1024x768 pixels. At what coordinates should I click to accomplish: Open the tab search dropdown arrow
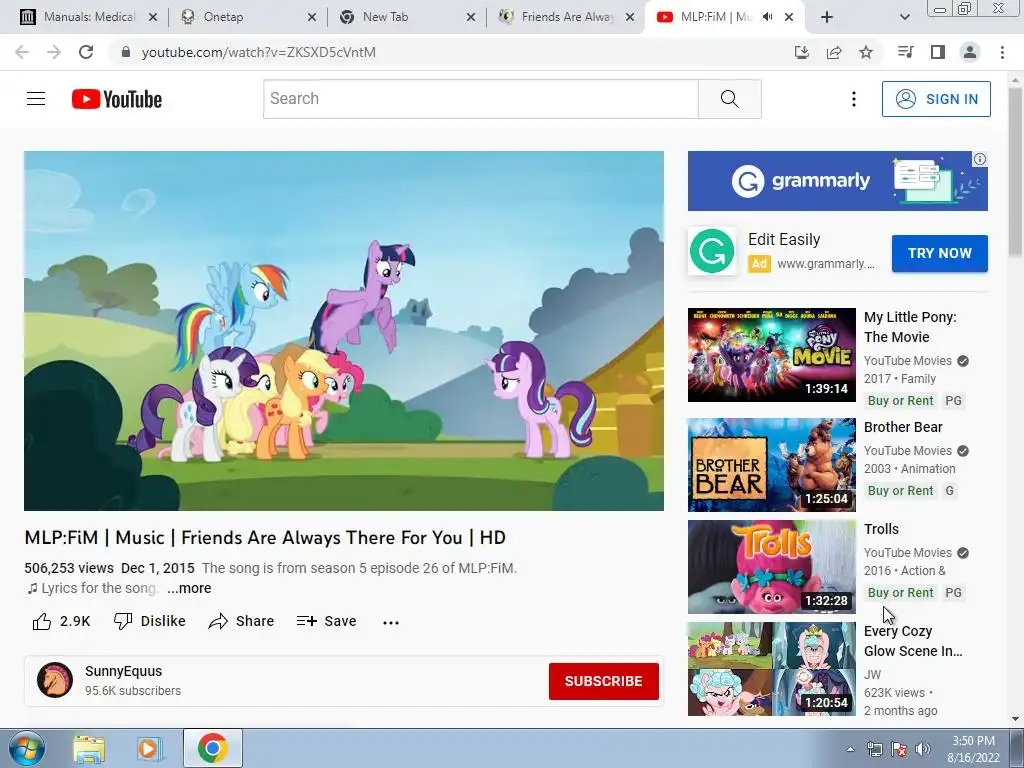point(904,17)
